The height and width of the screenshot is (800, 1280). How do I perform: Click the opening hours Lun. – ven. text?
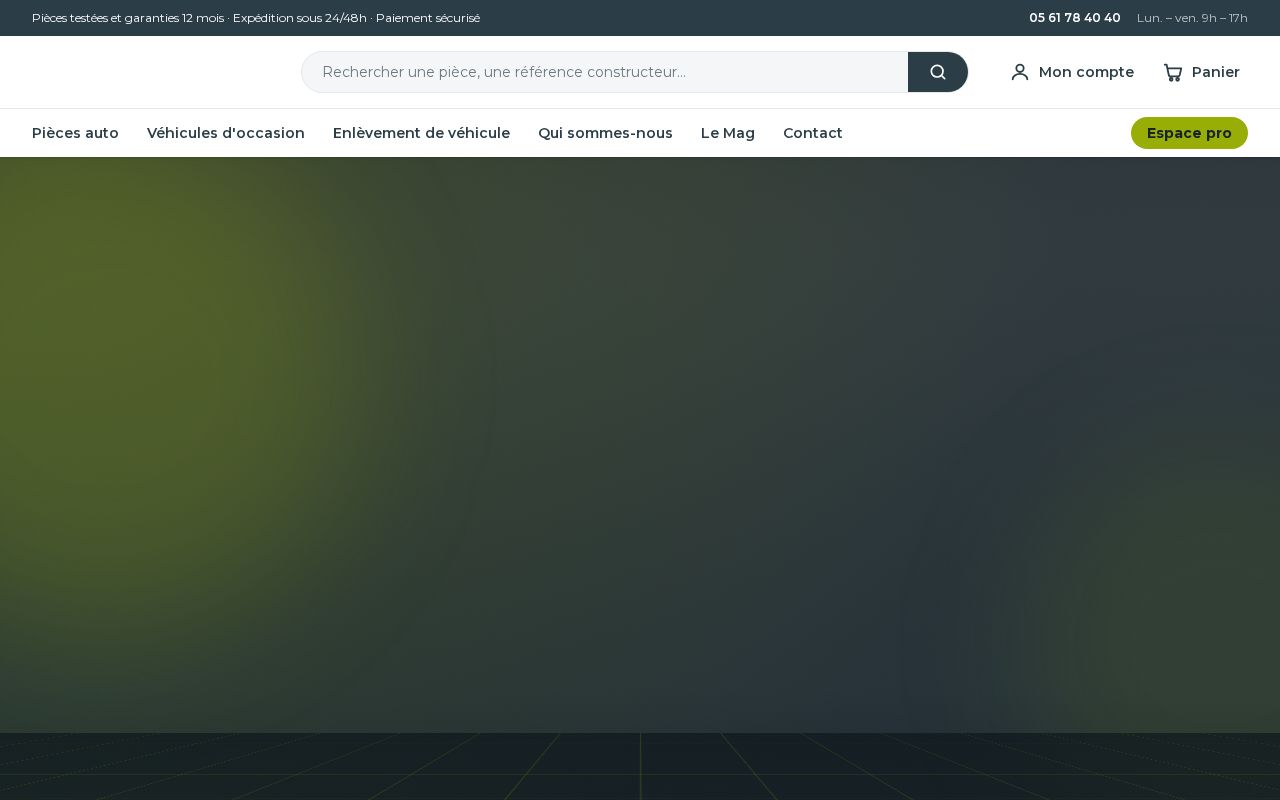click(1192, 18)
